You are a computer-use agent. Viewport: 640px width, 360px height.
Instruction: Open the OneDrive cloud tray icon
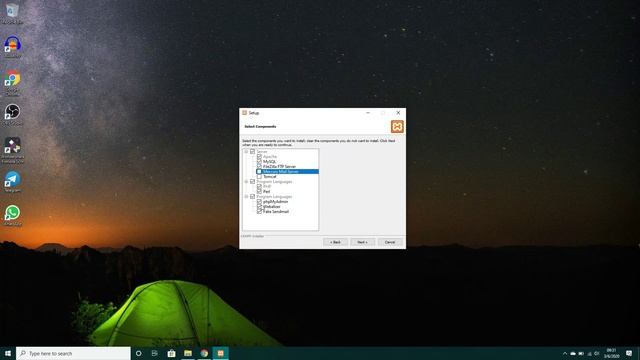click(573, 353)
